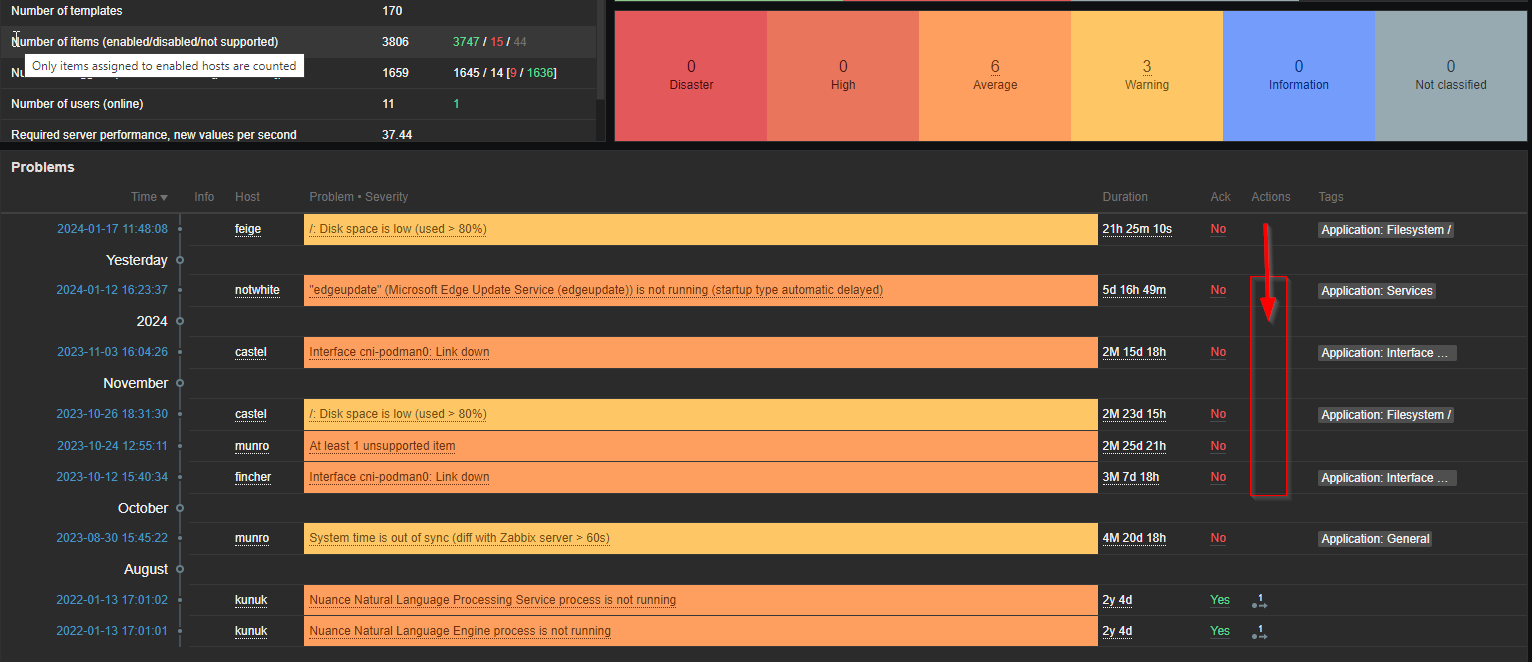Open the Disaster severity tile
The width and height of the screenshot is (1532, 662).
point(691,76)
